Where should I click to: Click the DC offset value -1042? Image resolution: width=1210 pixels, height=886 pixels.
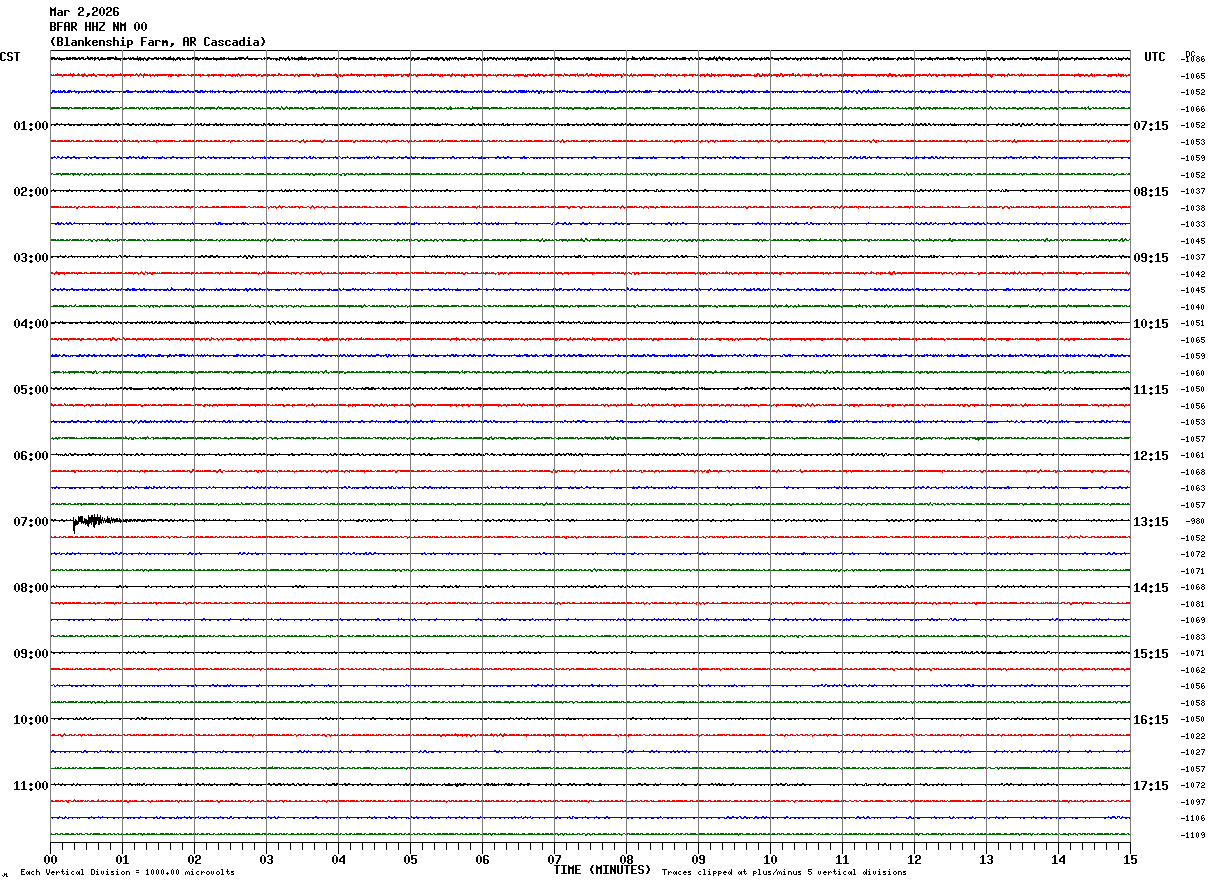click(1193, 274)
